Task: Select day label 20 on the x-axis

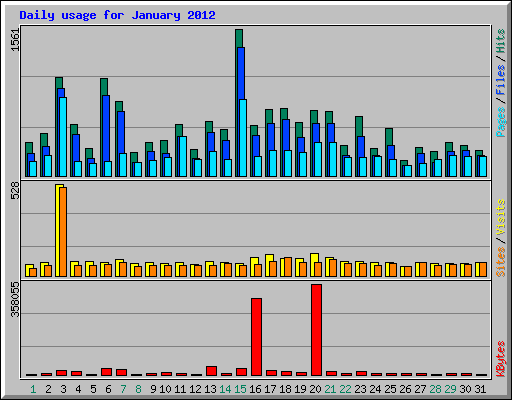Action: [x=315, y=389]
